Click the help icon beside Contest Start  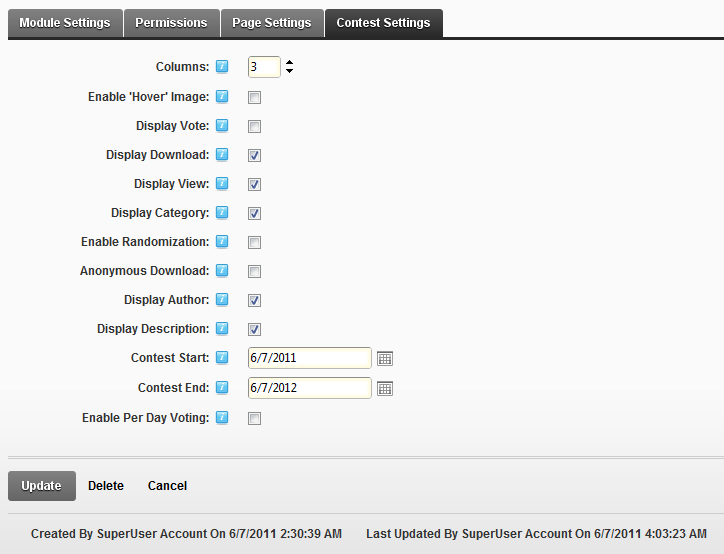(222, 358)
